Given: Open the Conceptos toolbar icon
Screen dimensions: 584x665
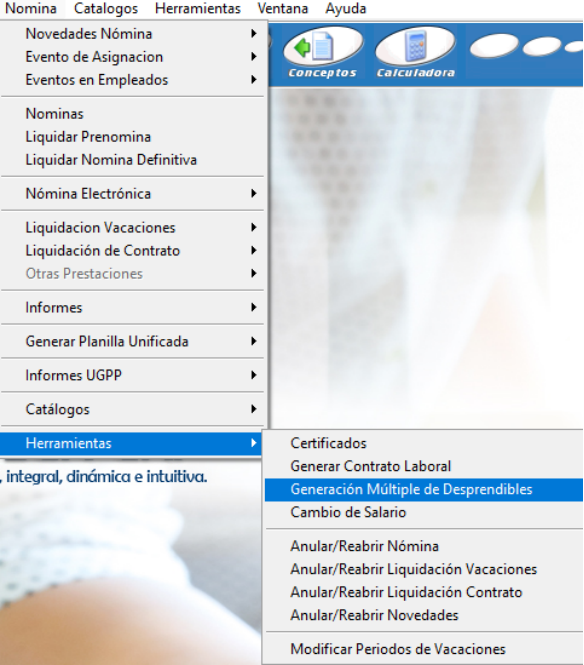Looking at the screenshot, I should [x=323, y=53].
